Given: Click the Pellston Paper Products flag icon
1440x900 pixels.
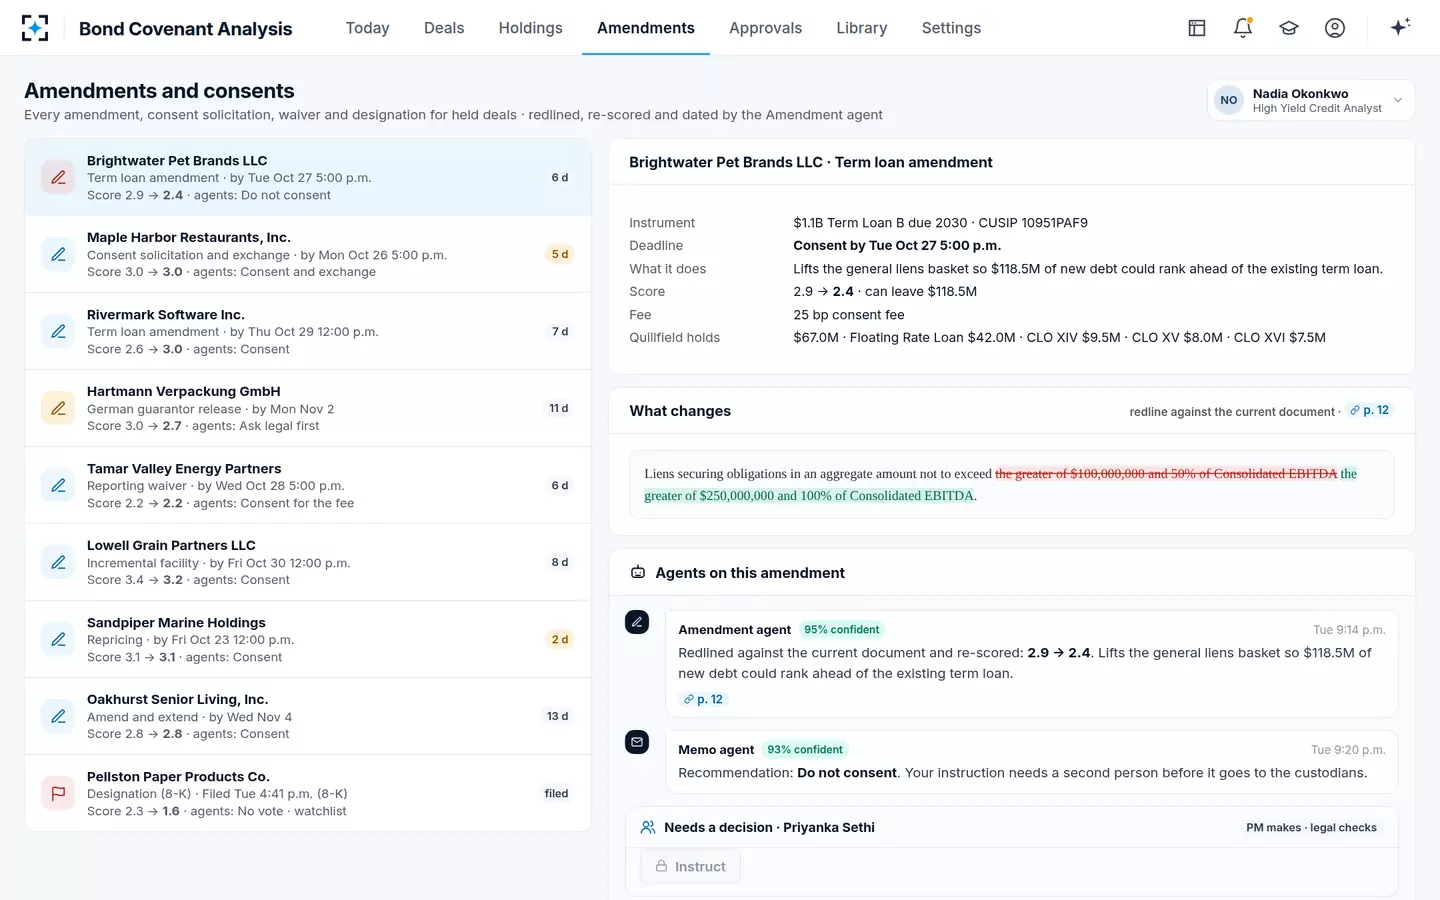Looking at the screenshot, I should click(58, 793).
